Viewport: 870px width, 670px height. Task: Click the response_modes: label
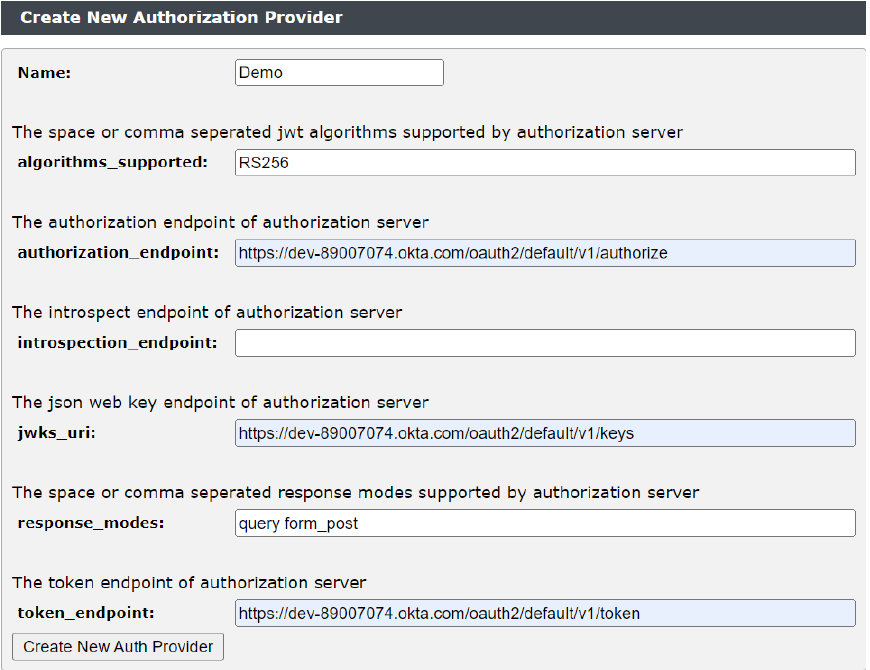tap(90, 522)
